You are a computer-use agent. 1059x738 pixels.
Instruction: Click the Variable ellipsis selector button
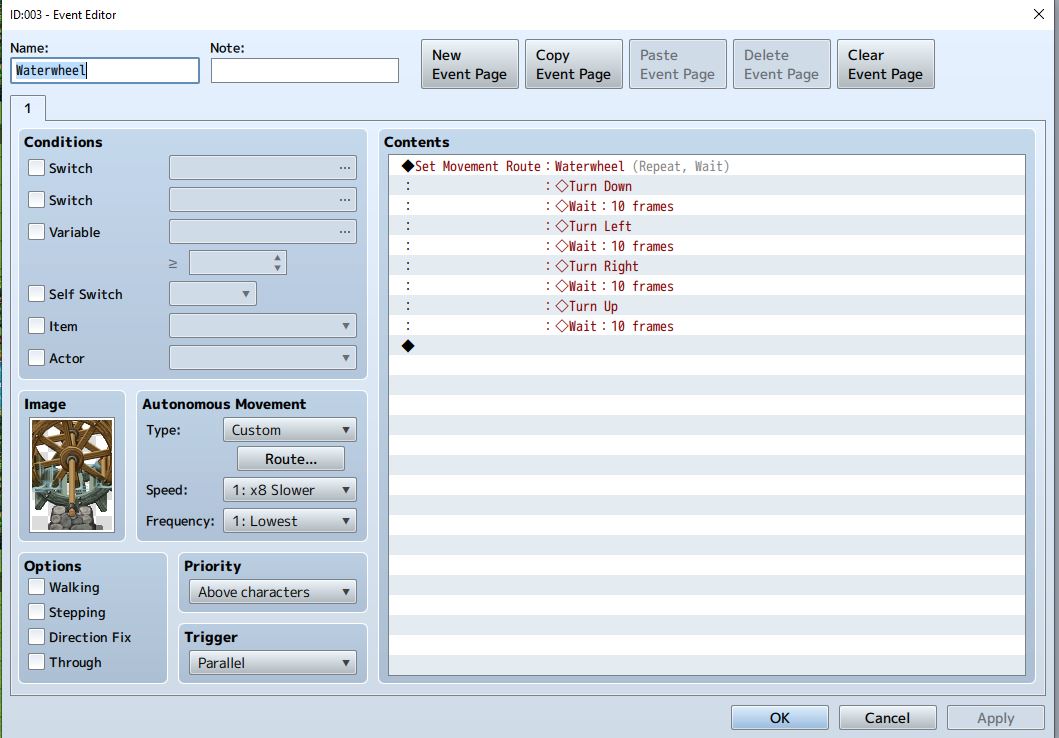(x=344, y=232)
